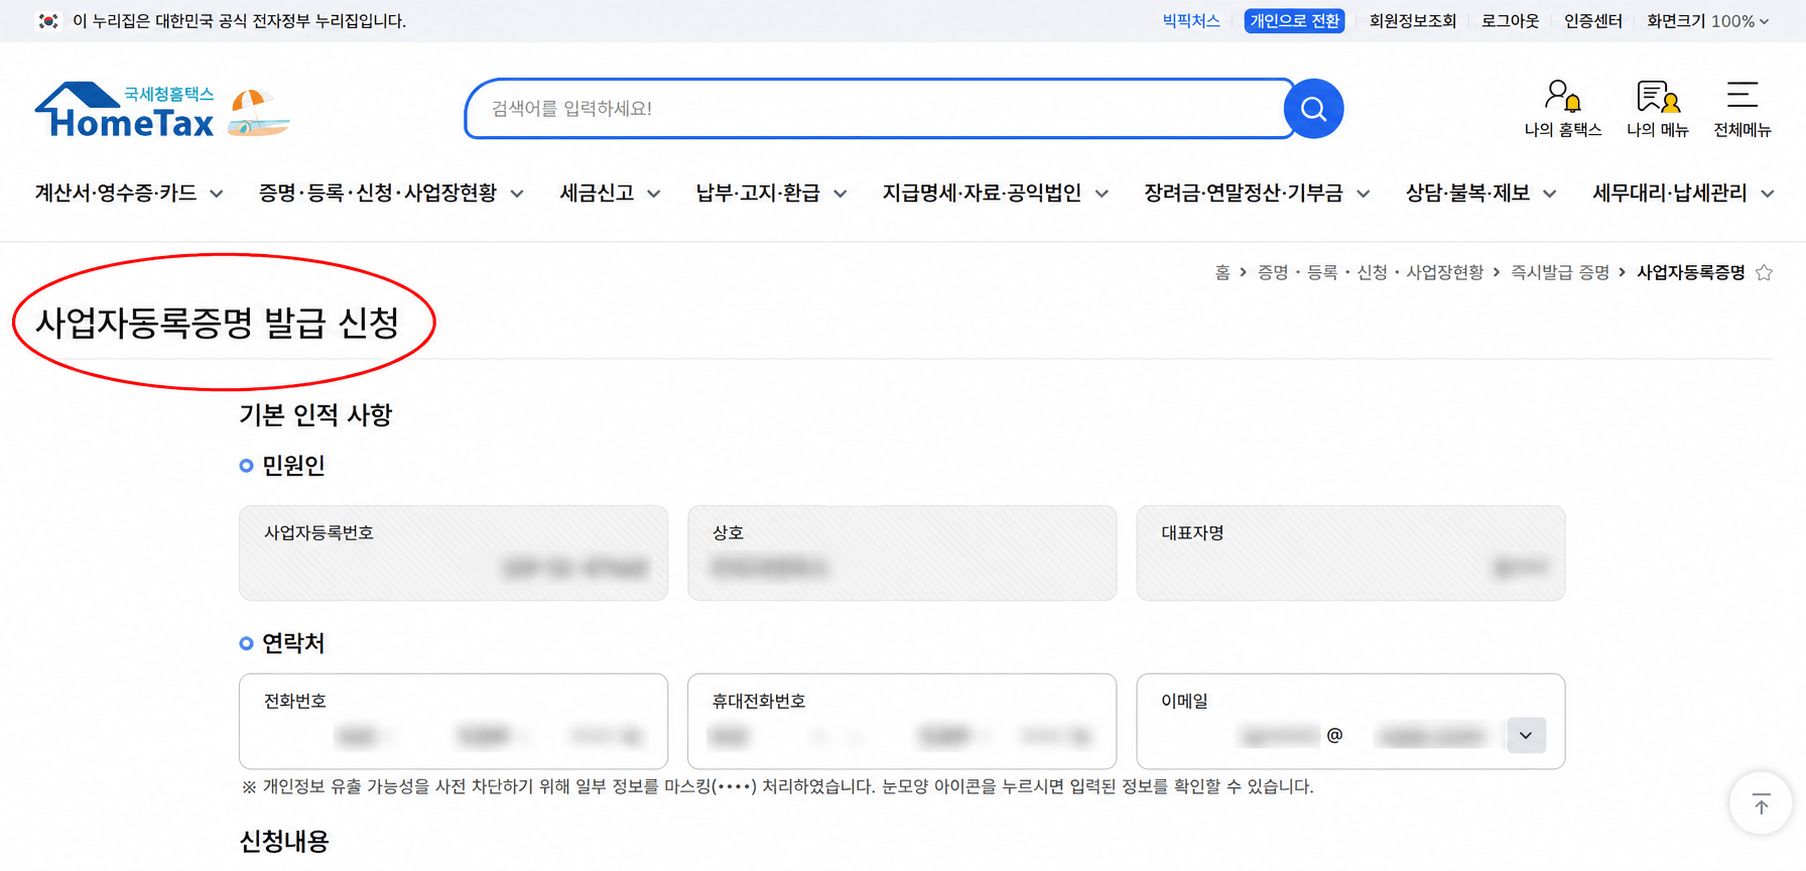Click 로그아웃 link
The width and height of the screenshot is (1806, 871).
[x=1510, y=21]
